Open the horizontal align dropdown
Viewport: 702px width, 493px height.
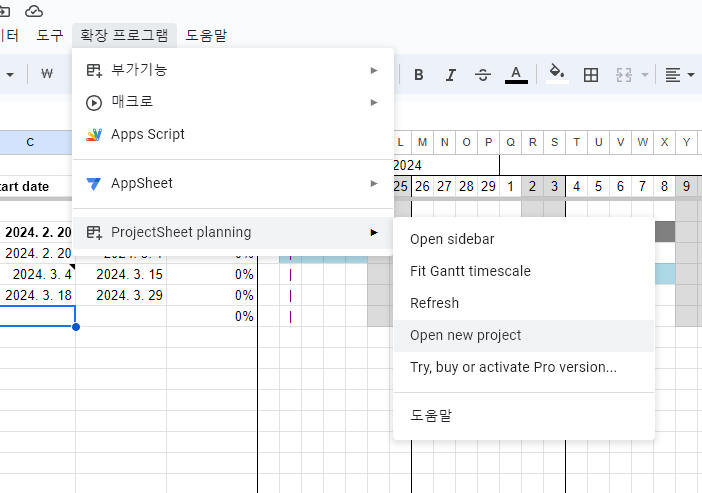pyautogui.click(x=679, y=75)
